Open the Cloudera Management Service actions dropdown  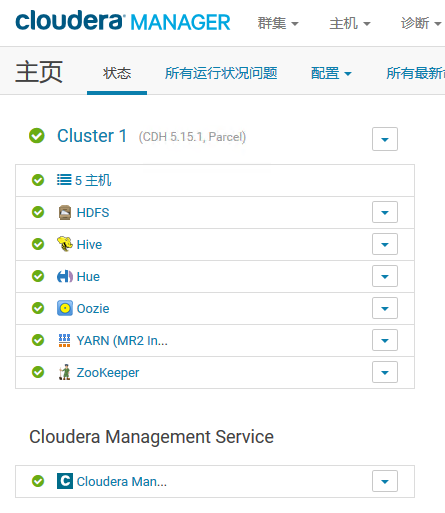385,481
